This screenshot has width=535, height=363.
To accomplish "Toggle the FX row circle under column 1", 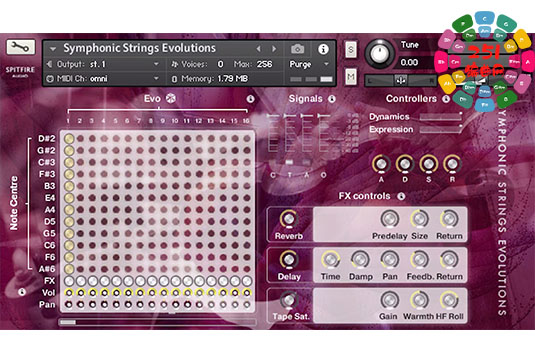I will point(69,281).
